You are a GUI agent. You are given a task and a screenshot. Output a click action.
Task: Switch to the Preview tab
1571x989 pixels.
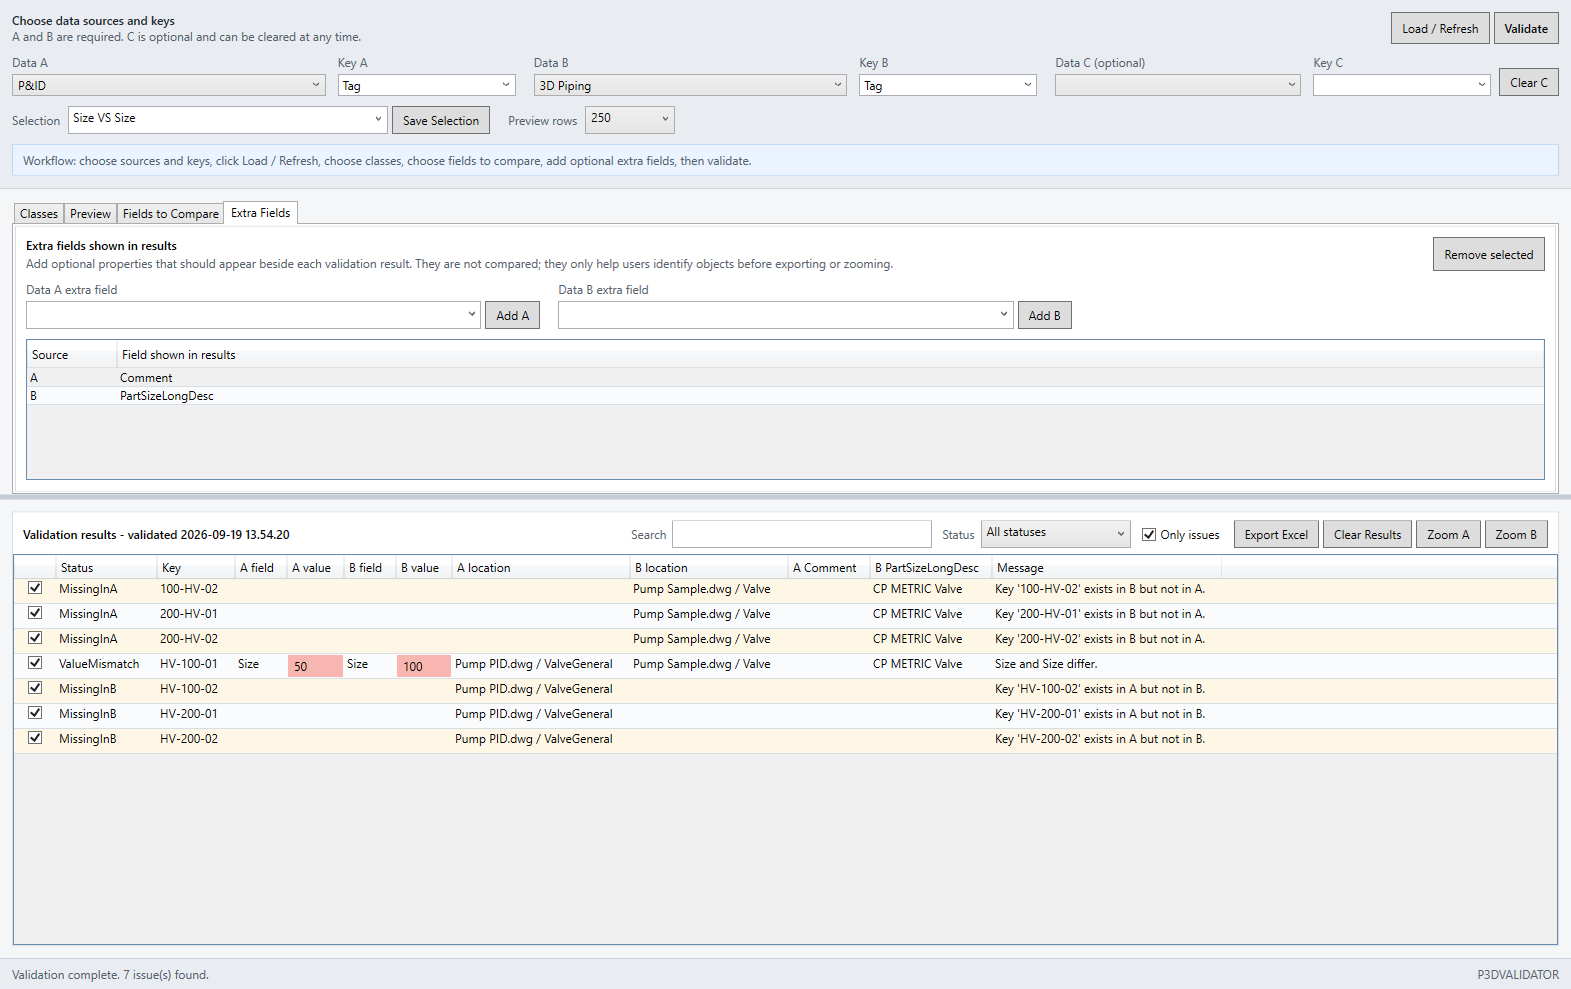90,214
